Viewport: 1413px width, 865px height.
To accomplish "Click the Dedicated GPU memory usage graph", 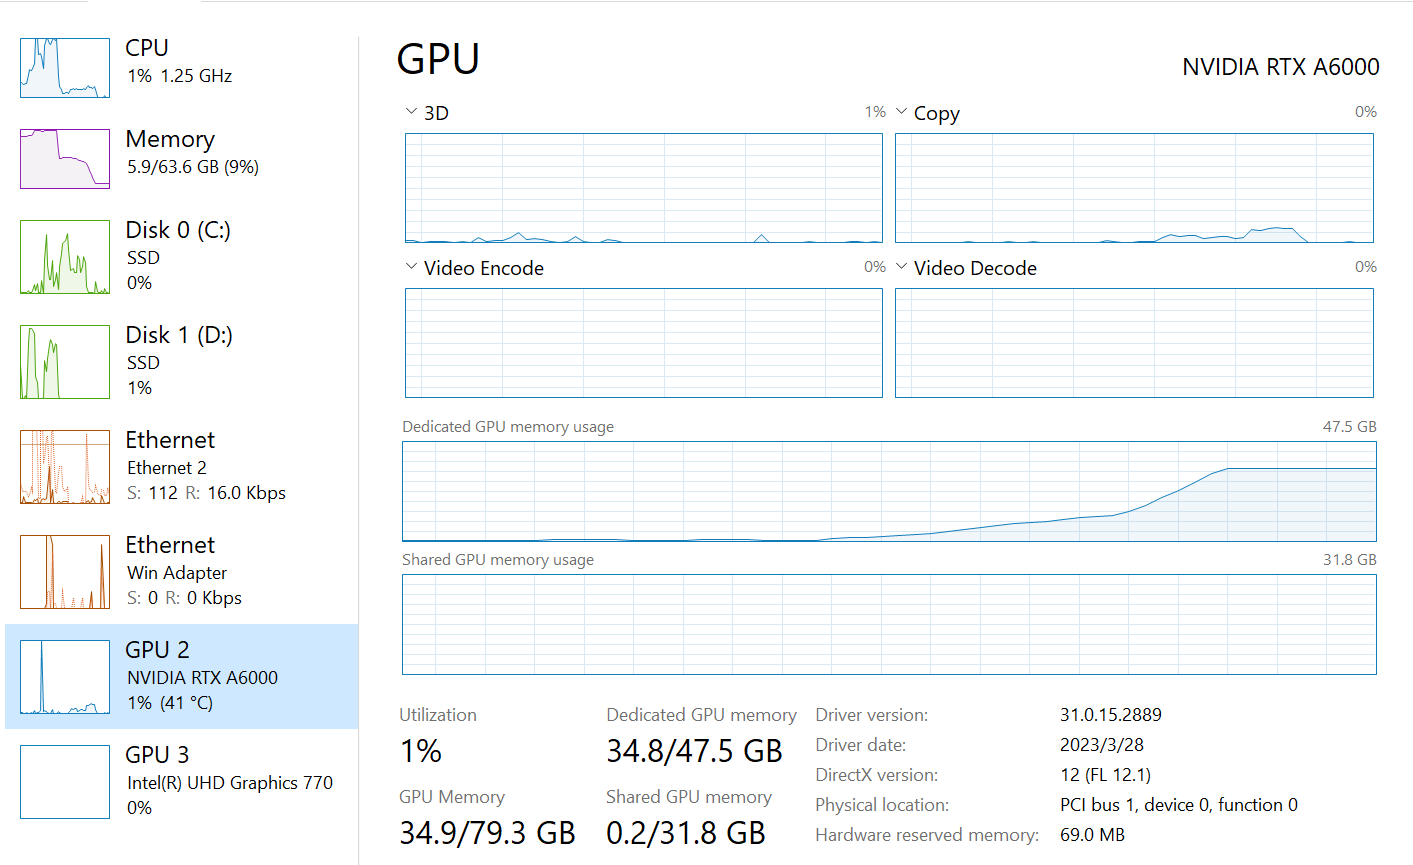I will coord(889,491).
